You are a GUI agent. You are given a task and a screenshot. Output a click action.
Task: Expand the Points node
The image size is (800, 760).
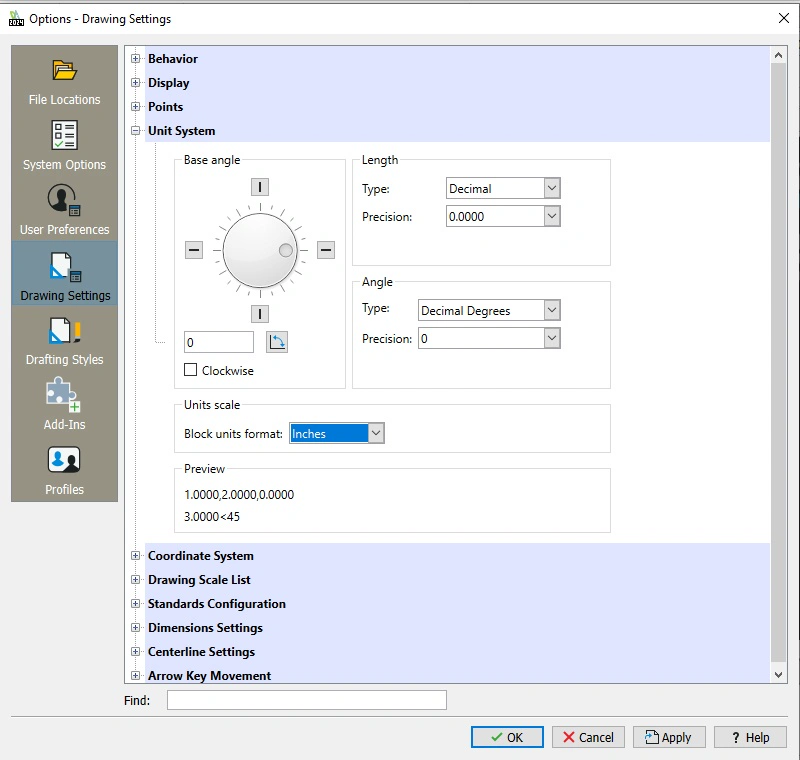click(x=135, y=107)
